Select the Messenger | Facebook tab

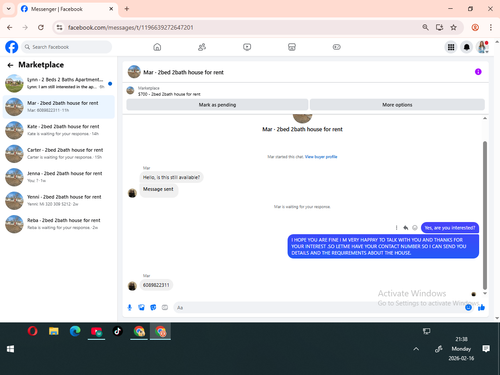67,9
